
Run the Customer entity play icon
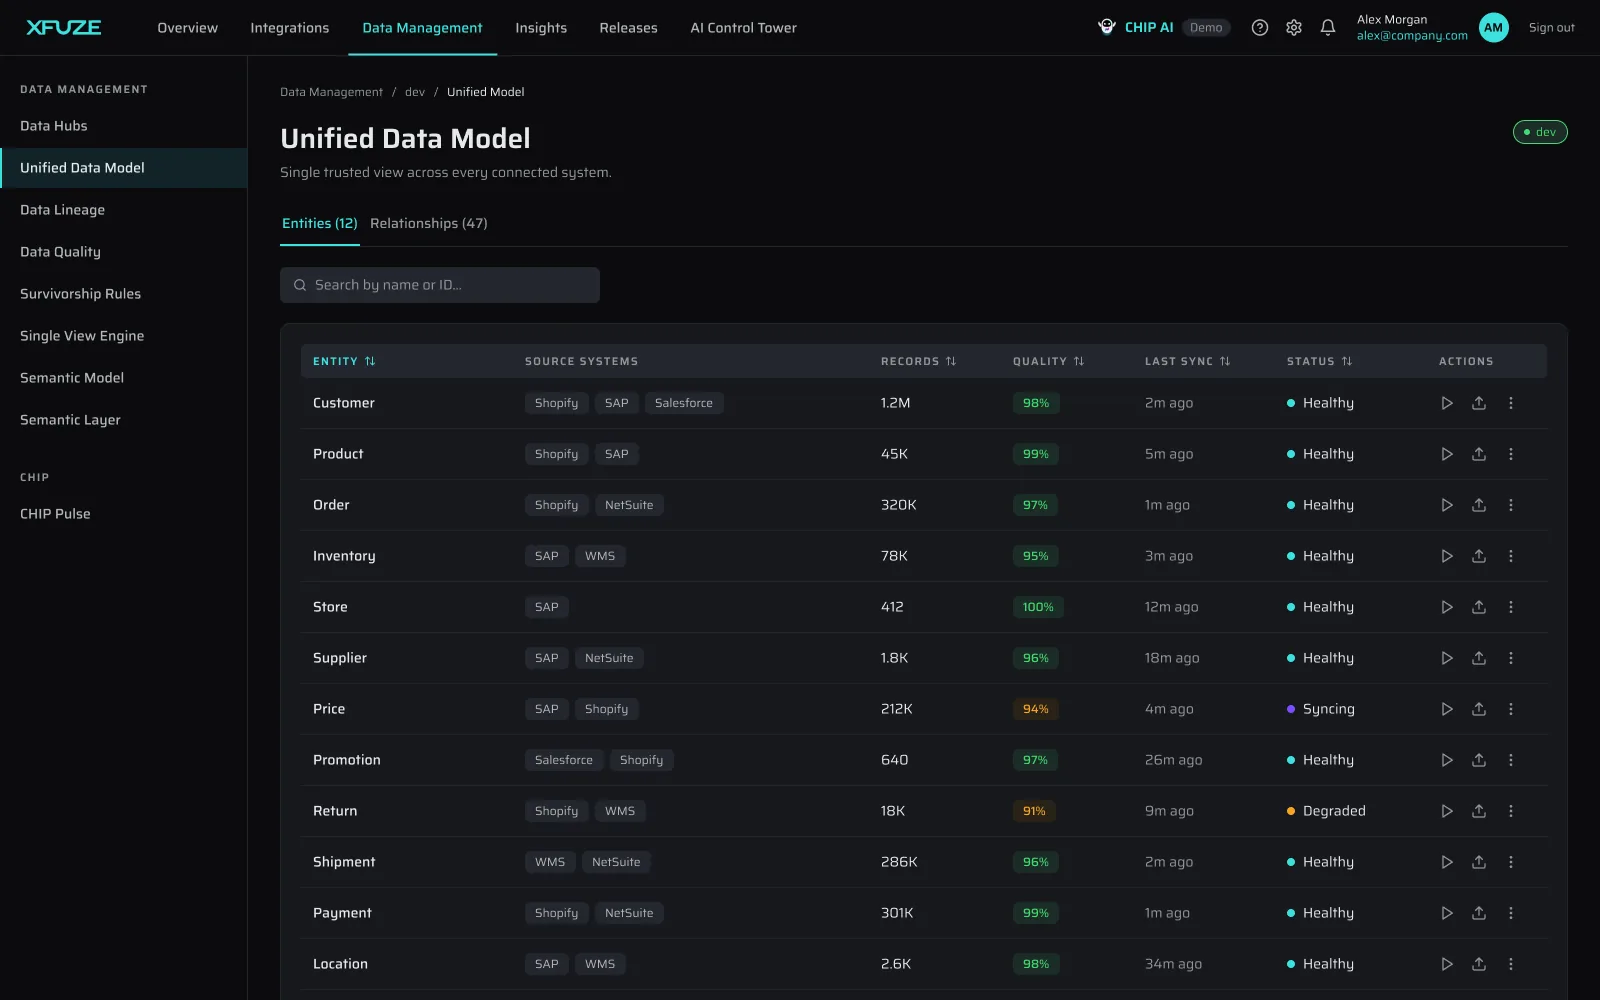click(1447, 403)
